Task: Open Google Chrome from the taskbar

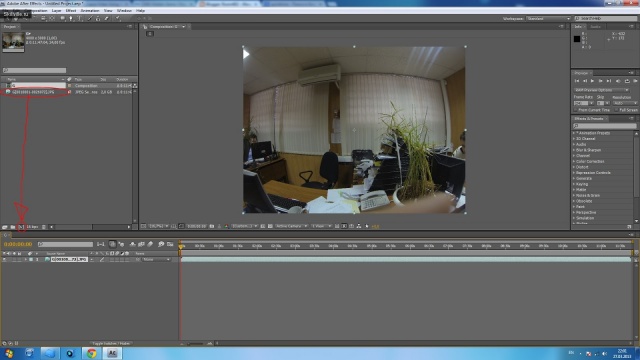Action: coord(91,353)
